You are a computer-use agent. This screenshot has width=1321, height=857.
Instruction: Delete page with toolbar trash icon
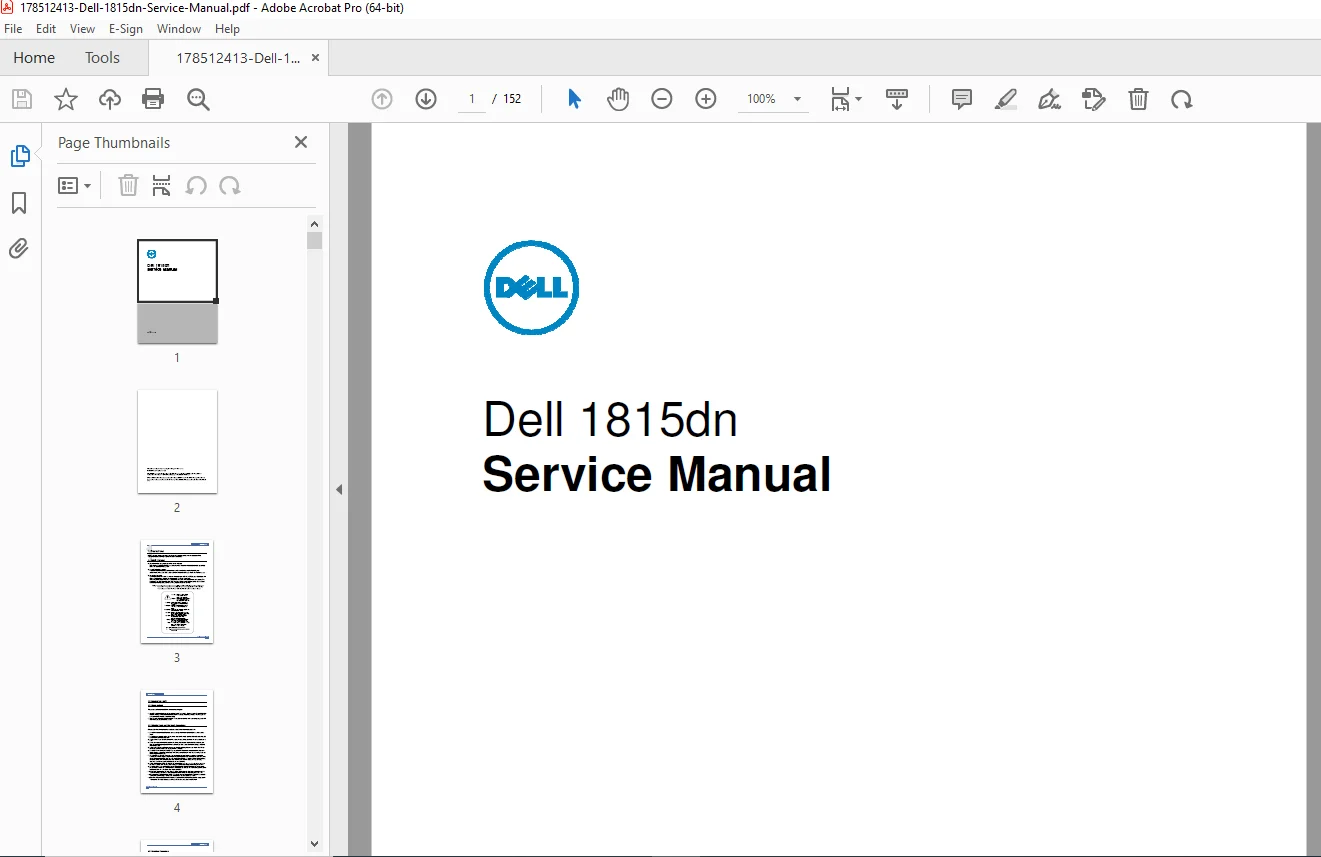click(1138, 99)
